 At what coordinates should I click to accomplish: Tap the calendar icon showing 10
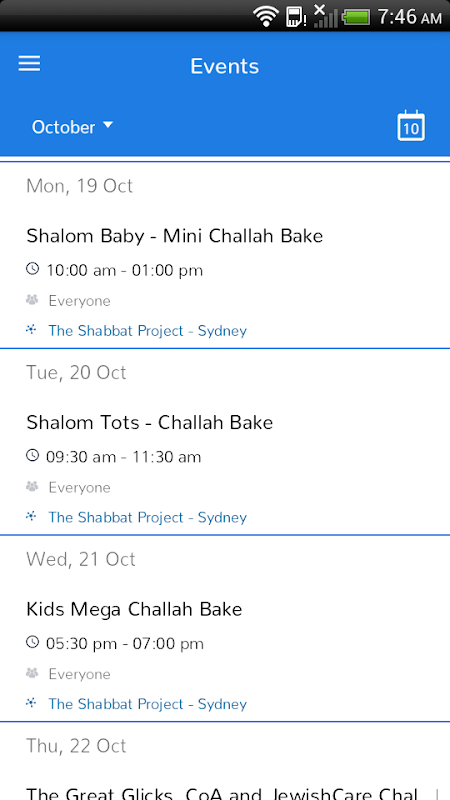[x=411, y=126]
